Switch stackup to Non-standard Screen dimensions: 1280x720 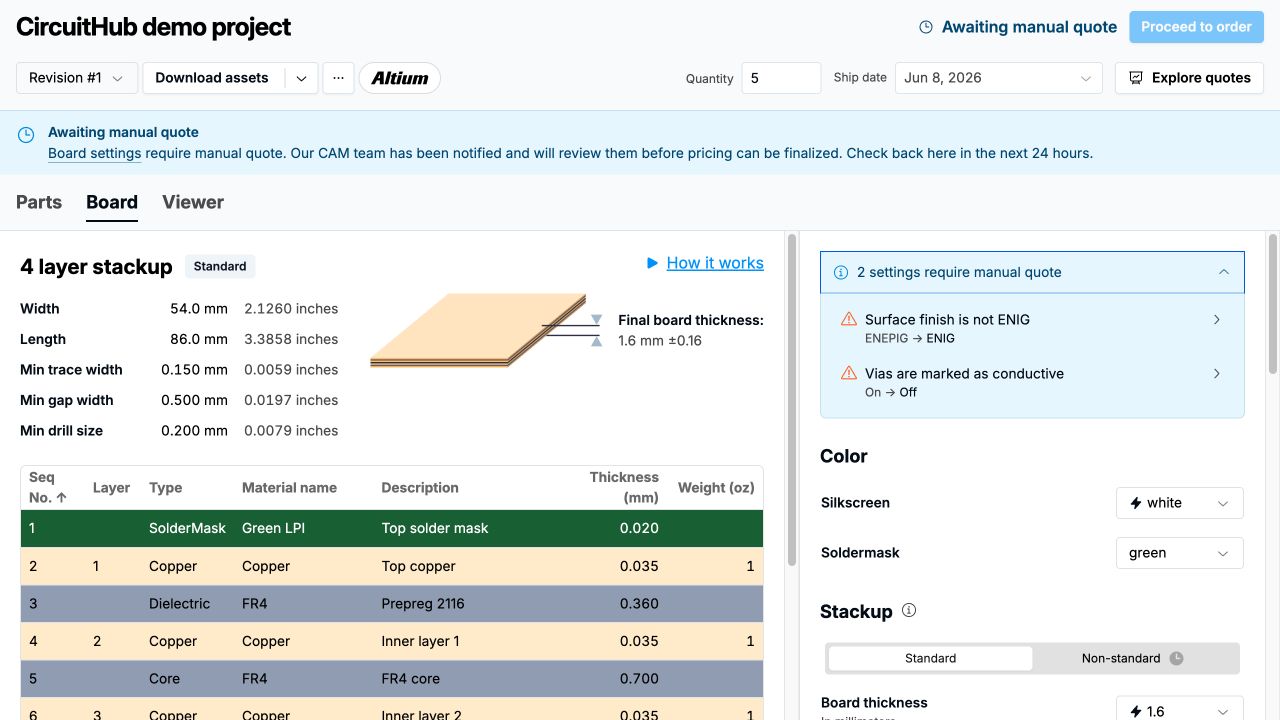tap(1134, 658)
